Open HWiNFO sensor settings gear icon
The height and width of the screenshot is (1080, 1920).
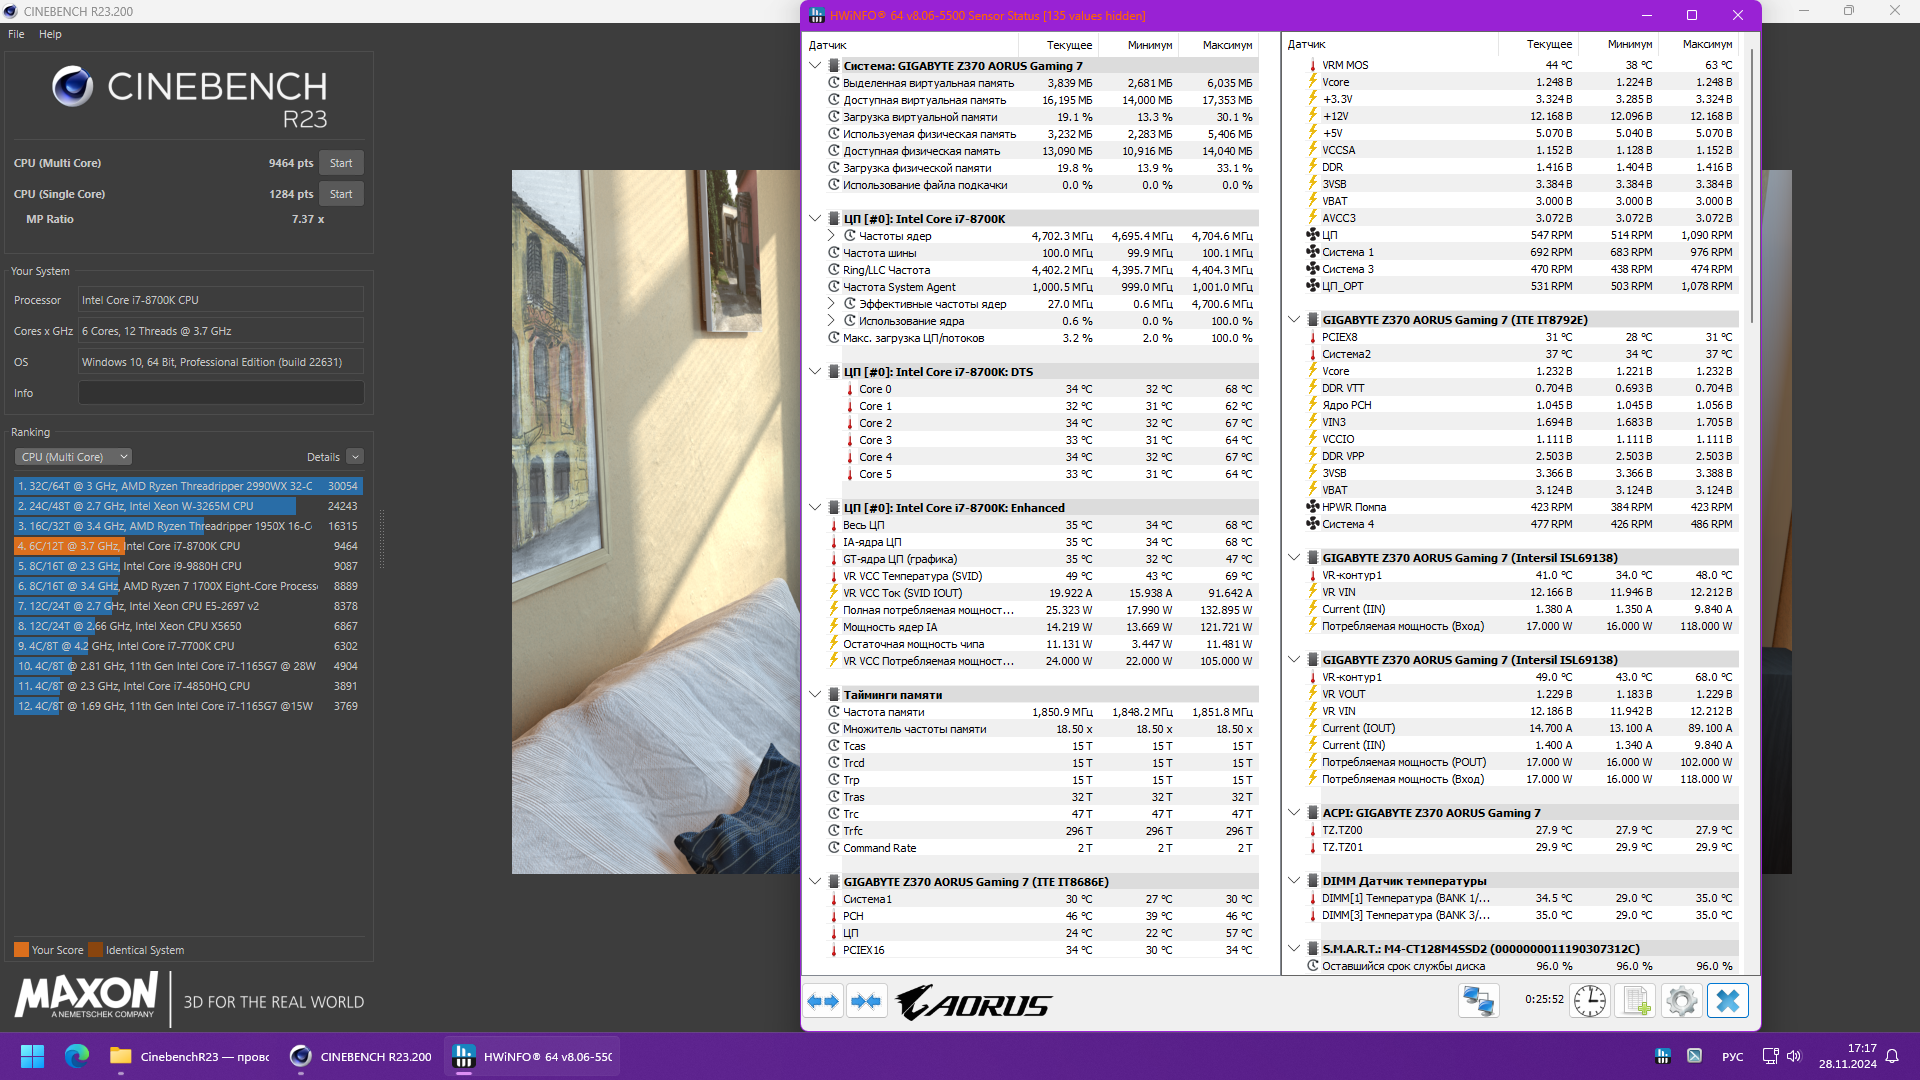coord(1682,1001)
